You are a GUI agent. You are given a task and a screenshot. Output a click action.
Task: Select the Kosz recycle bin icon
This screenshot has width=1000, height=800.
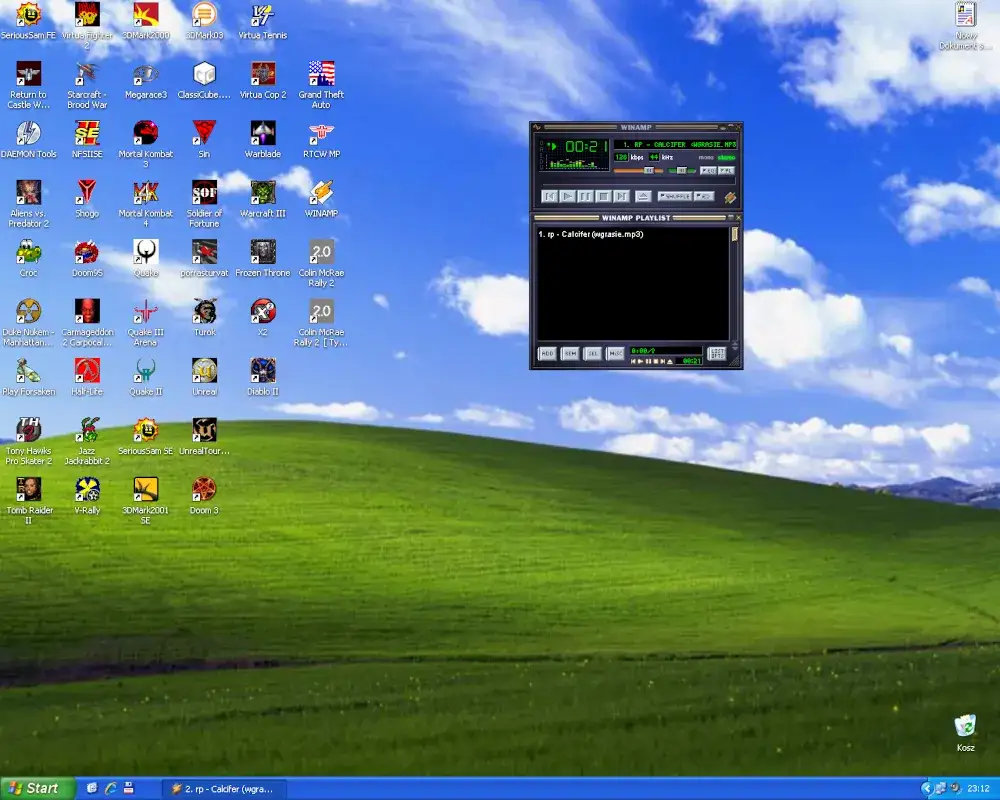click(965, 726)
